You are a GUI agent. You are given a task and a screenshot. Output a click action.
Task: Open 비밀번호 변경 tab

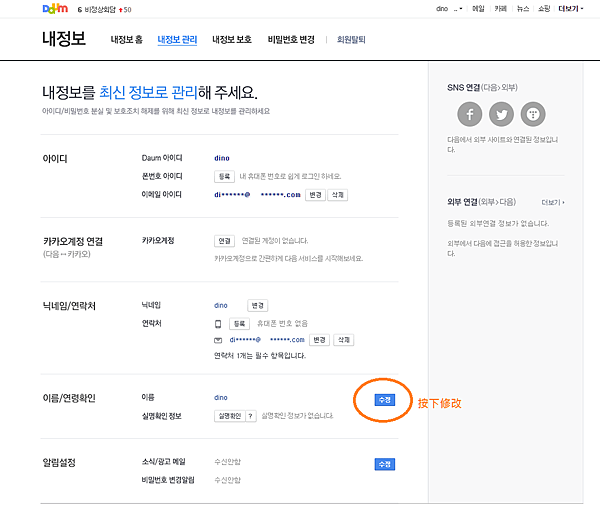click(291, 39)
